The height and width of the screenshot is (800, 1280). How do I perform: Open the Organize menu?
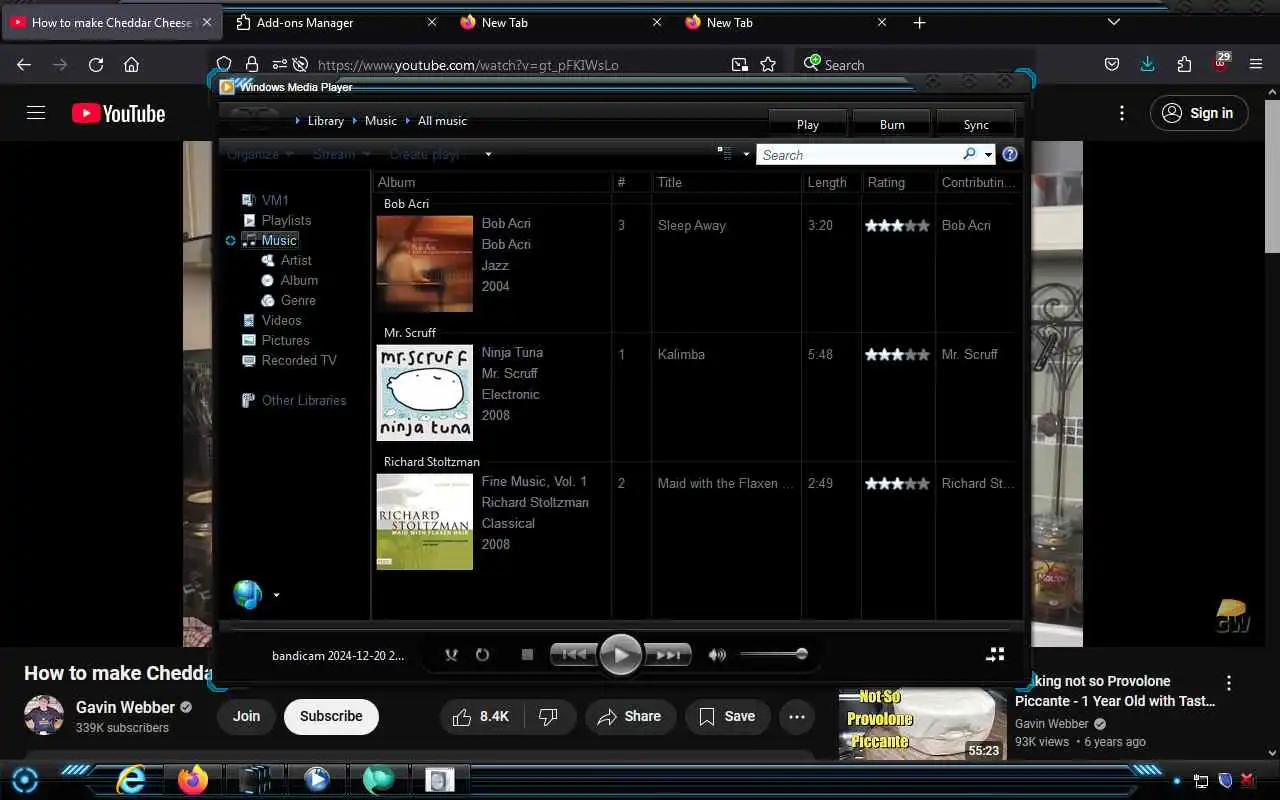click(x=260, y=154)
